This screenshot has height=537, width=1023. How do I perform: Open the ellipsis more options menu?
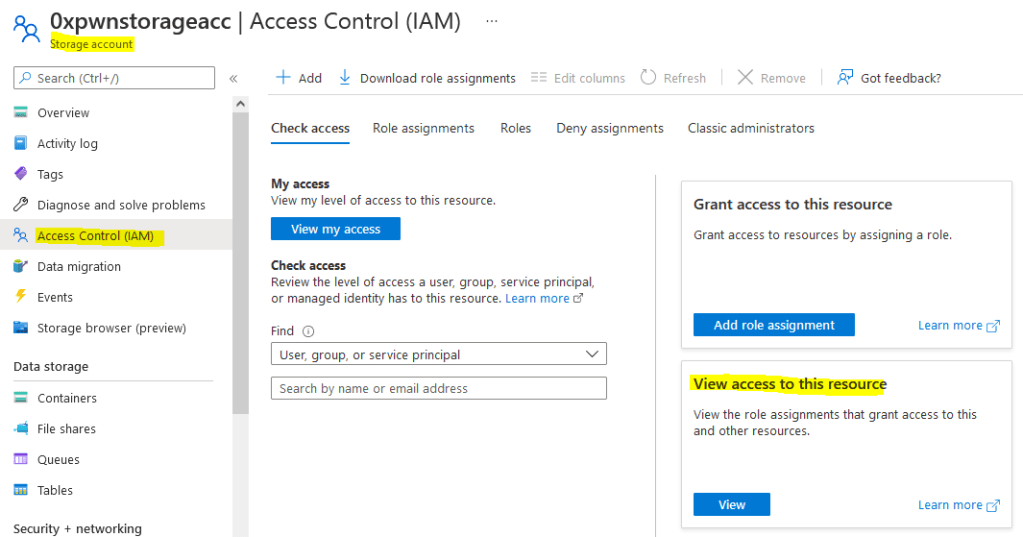491,21
